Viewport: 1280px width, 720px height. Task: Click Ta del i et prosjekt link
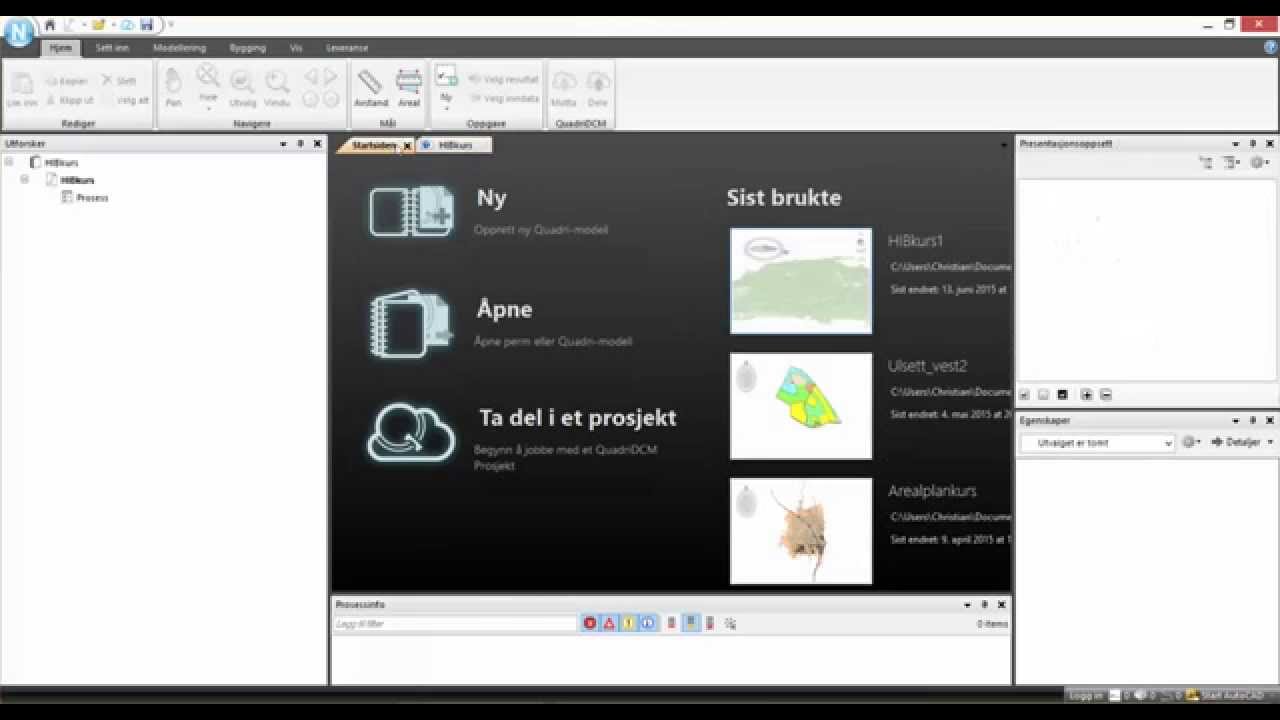pyautogui.click(x=578, y=418)
